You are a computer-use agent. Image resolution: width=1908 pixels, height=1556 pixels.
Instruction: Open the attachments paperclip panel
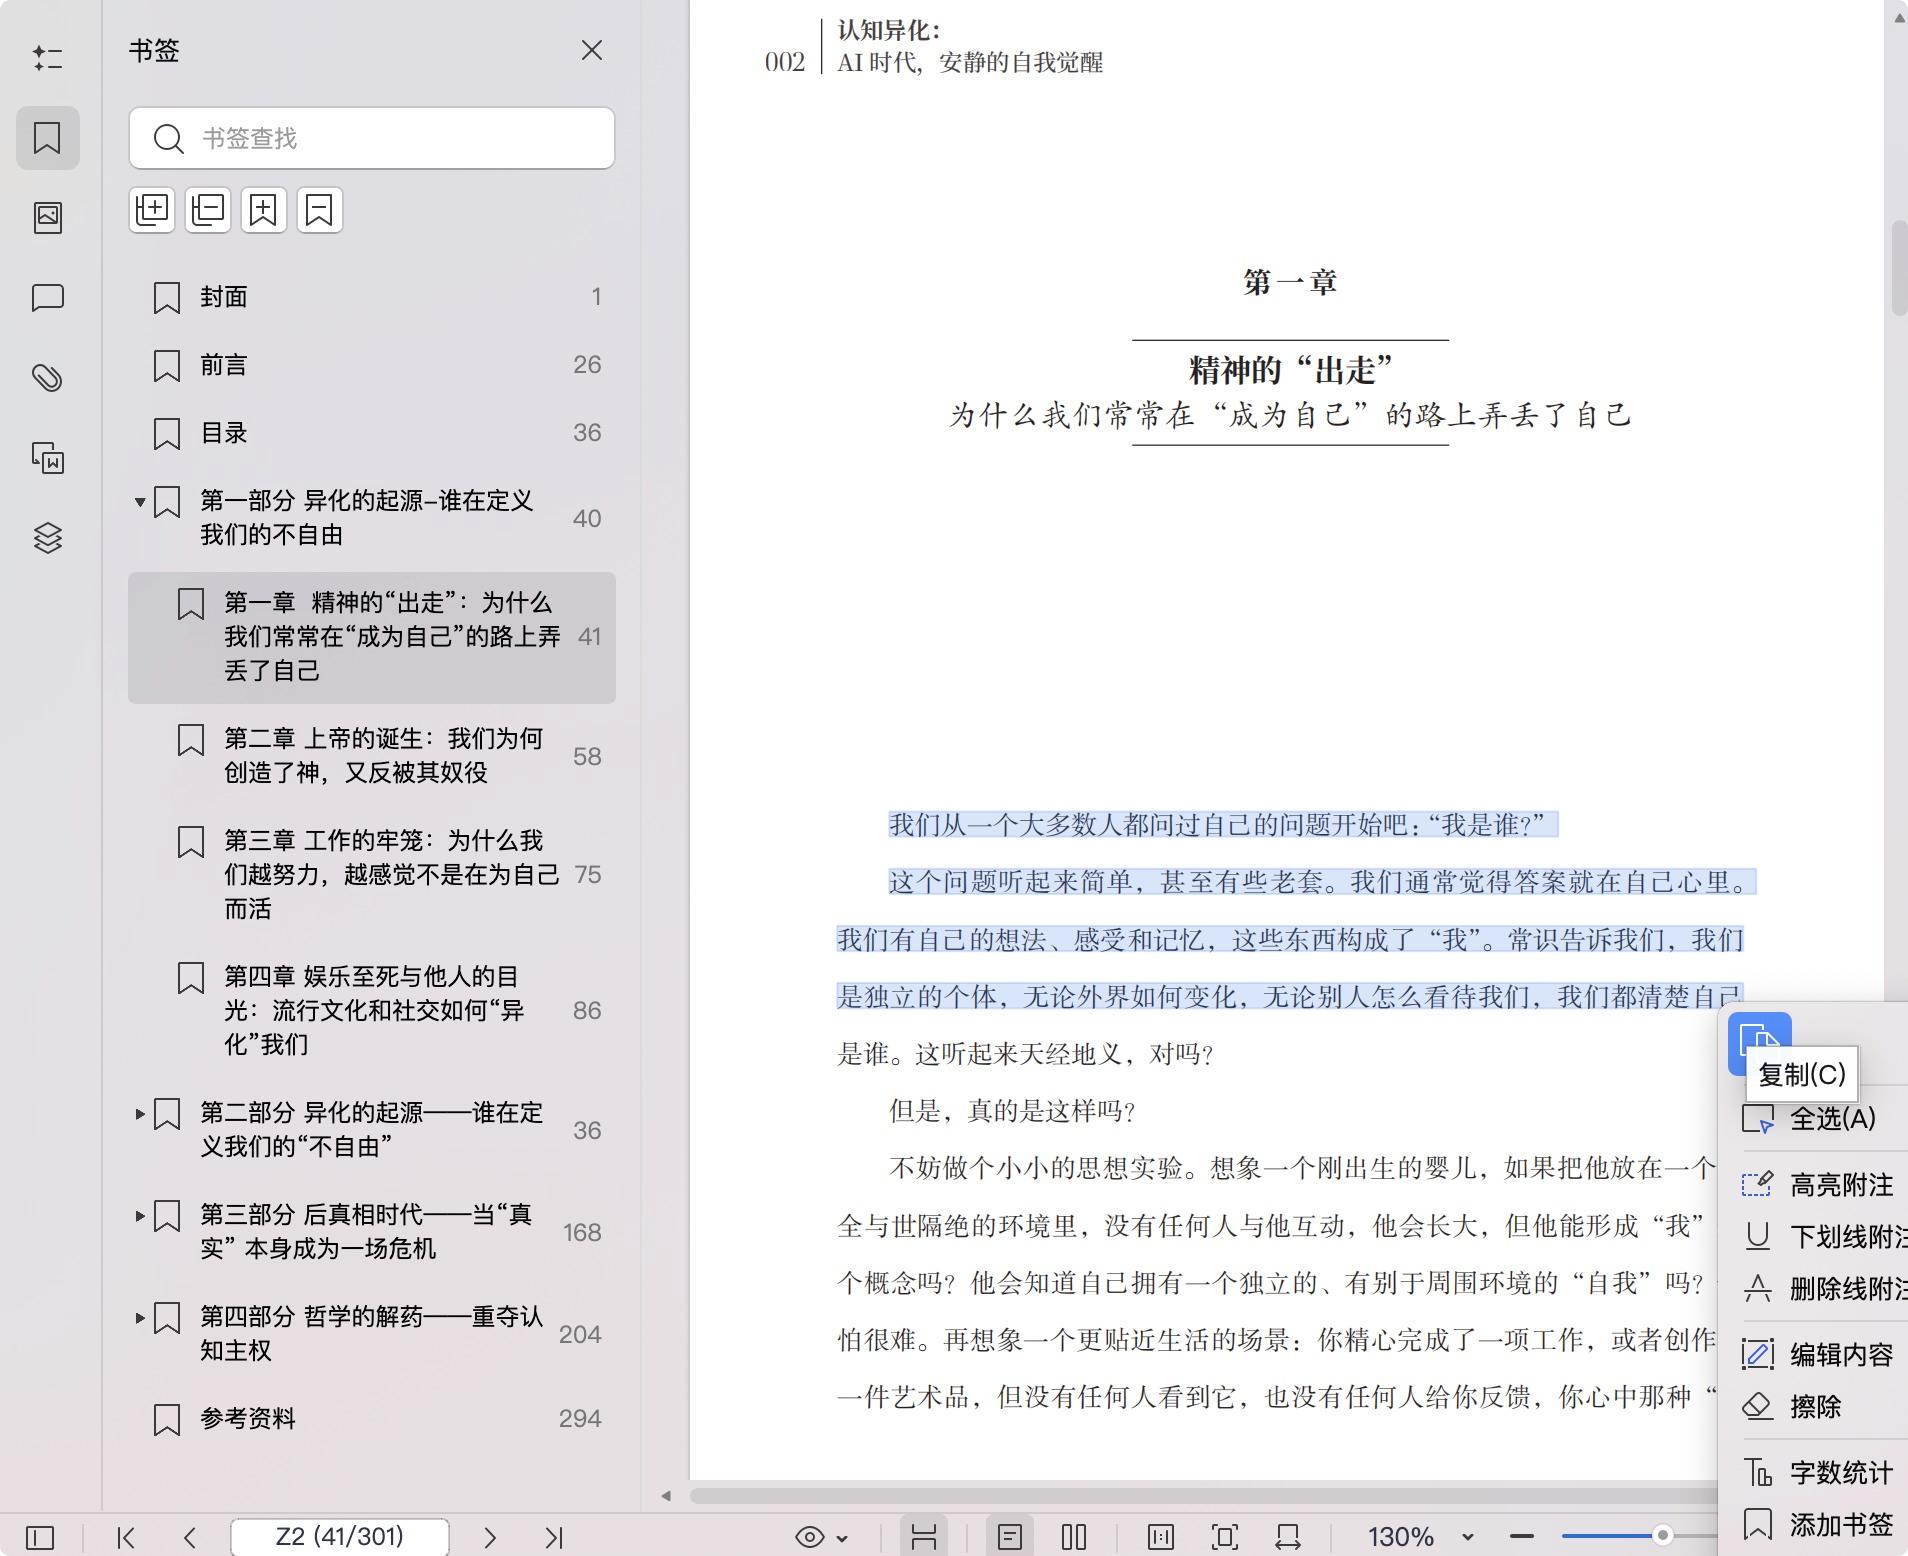tap(47, 377)
